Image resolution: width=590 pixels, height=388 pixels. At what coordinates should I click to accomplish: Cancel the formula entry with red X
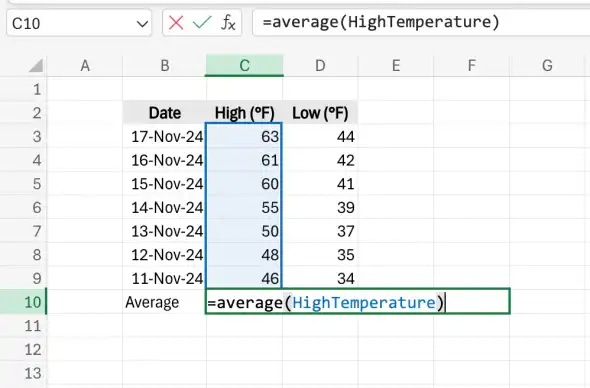(176, 23)
